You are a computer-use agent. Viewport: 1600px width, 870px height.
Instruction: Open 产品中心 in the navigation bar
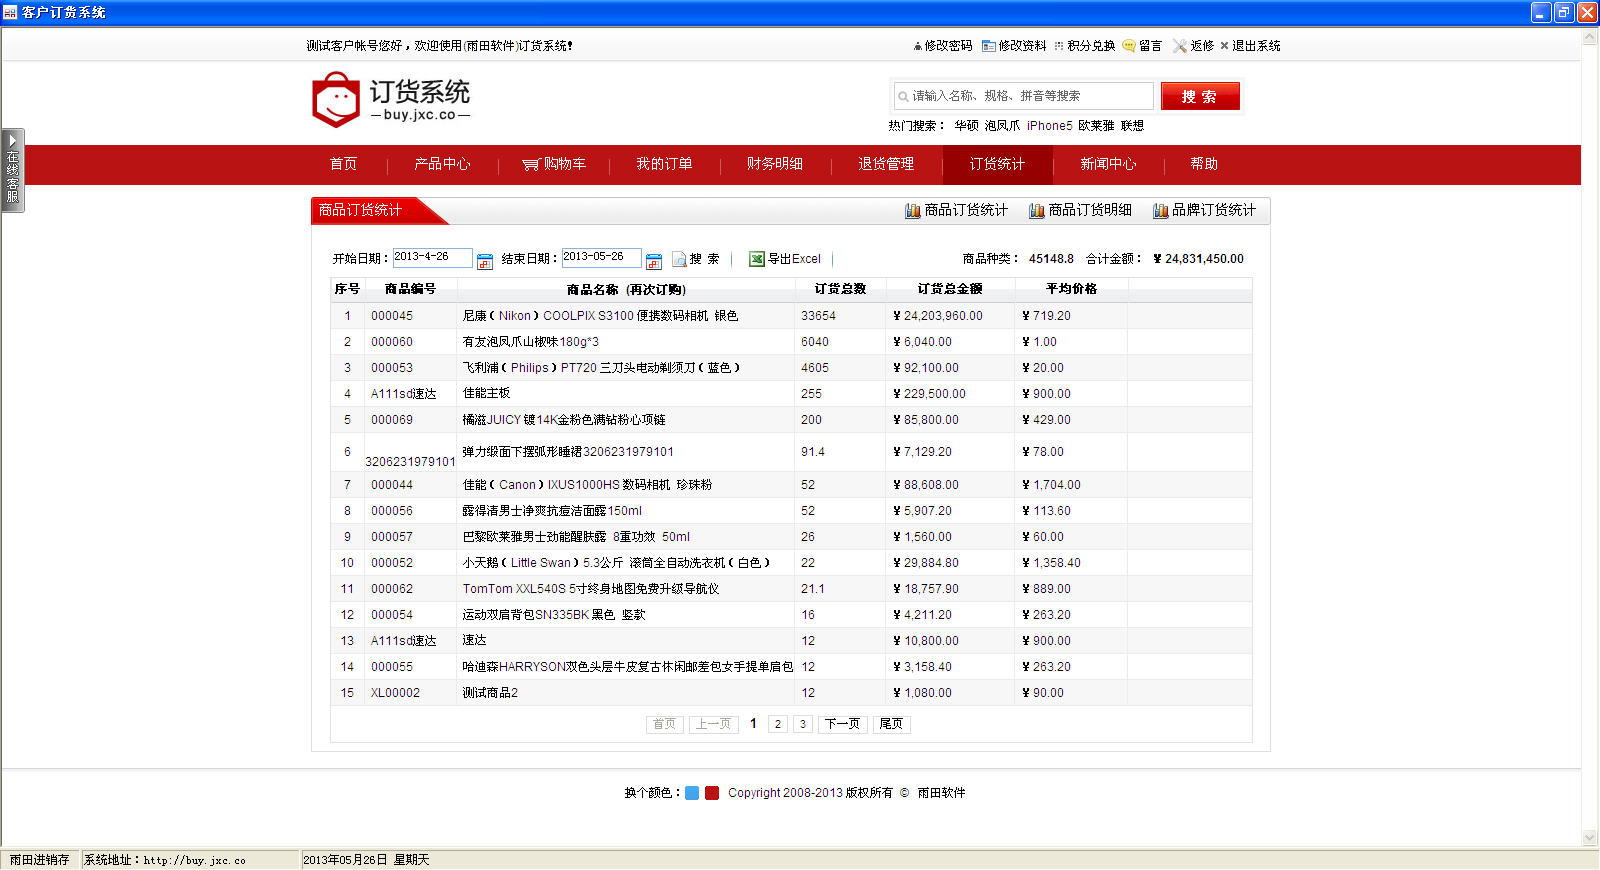coord(442,164)
